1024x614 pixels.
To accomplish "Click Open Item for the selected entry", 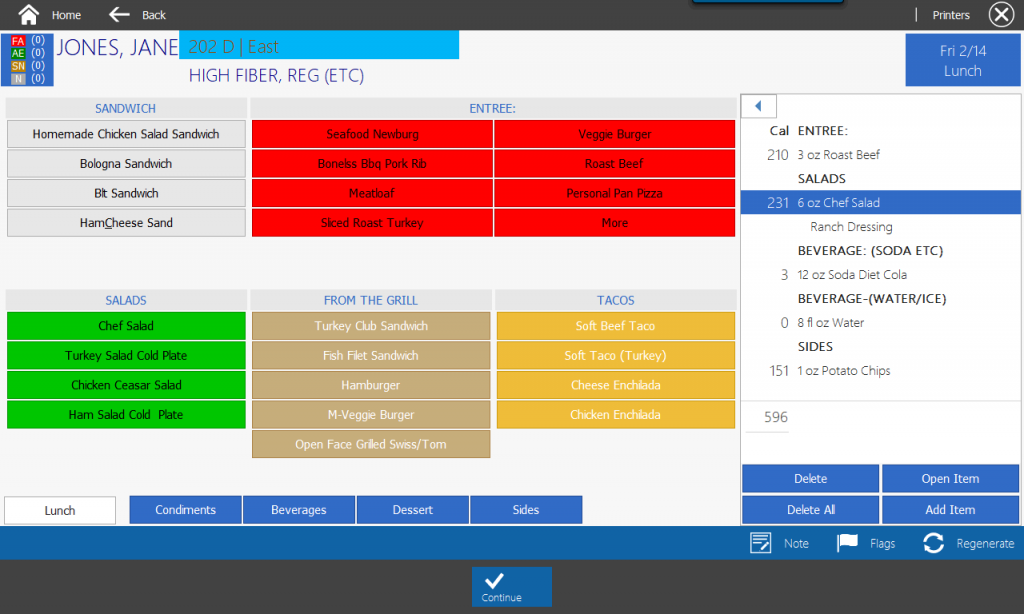I will [x=950, y=478].
